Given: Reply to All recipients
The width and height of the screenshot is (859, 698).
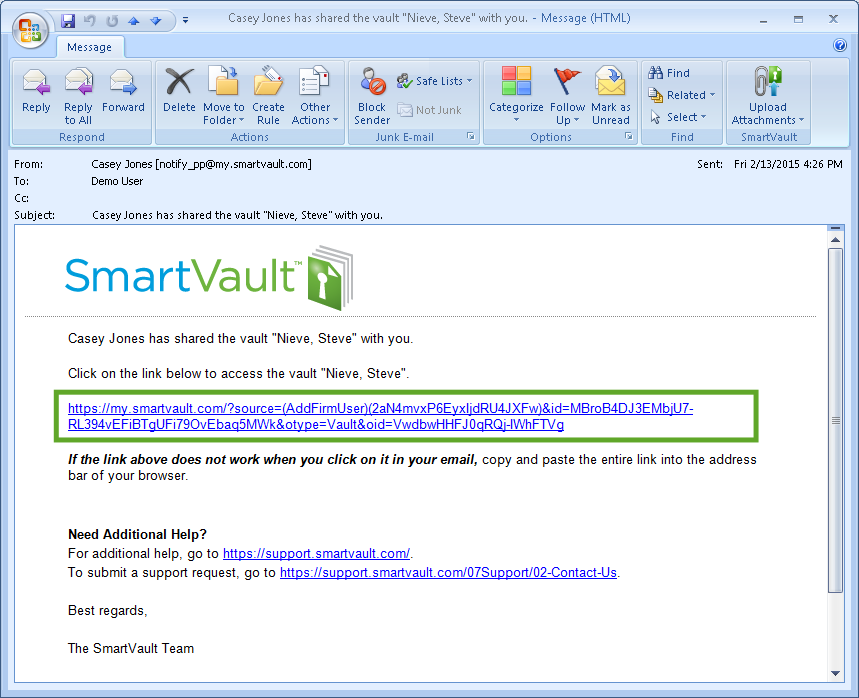Looking at the screenshot, I should tap(78, 96).
